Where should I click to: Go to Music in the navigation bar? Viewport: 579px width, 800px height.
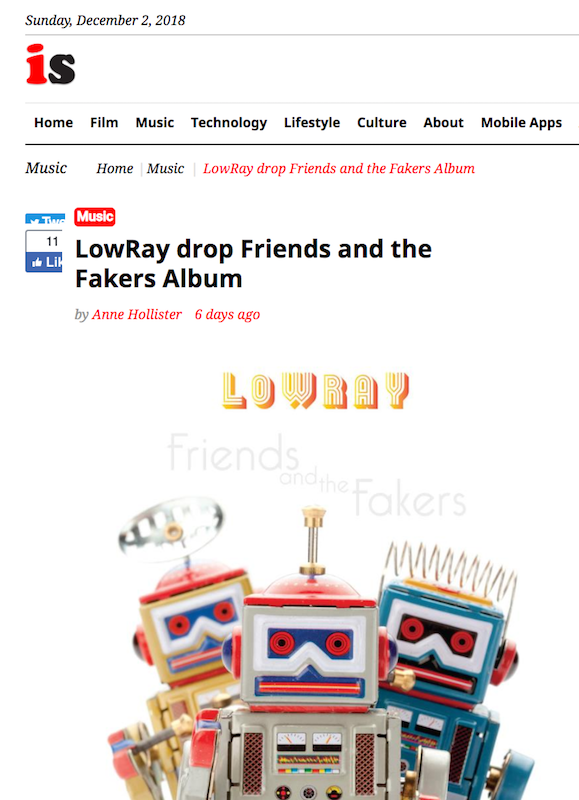[155, 122]
